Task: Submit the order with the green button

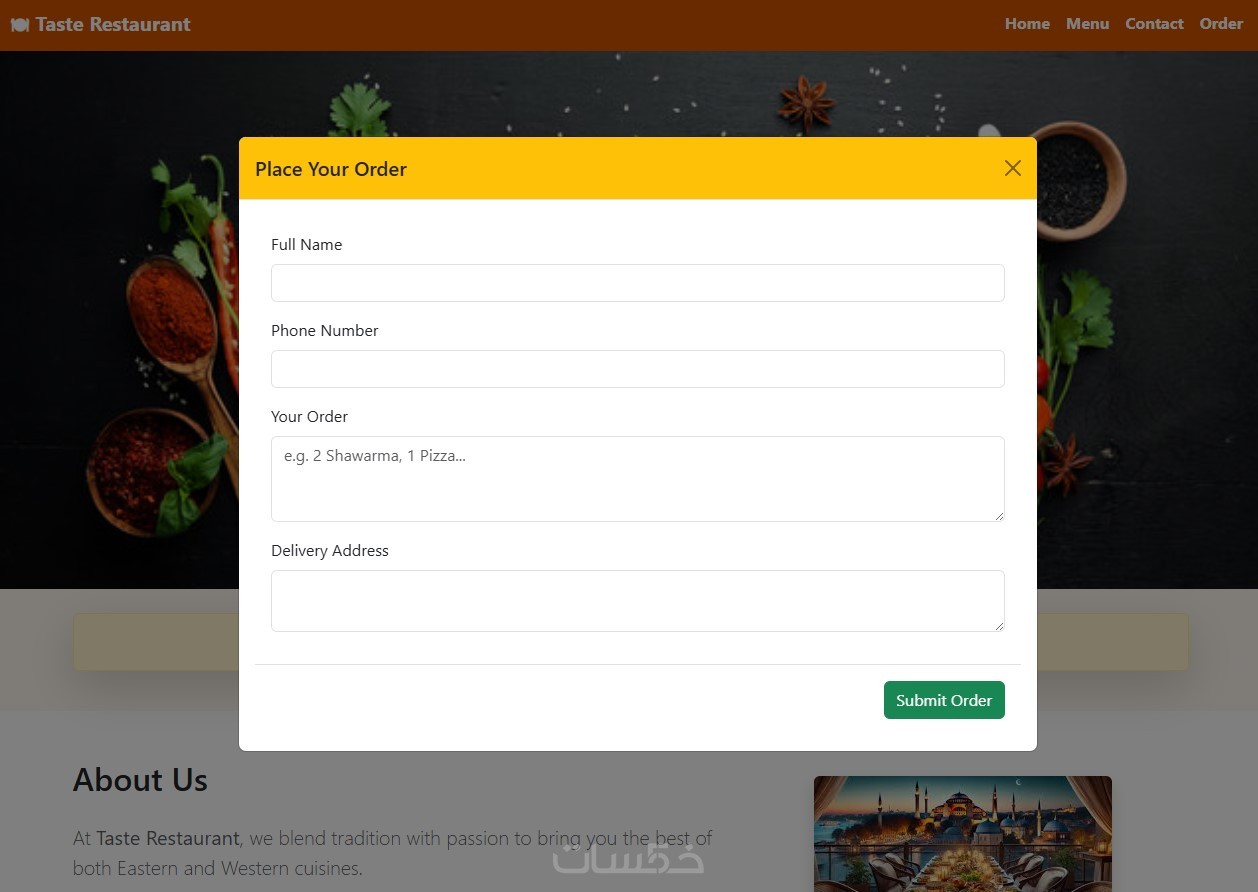Action: pos(944,700)
